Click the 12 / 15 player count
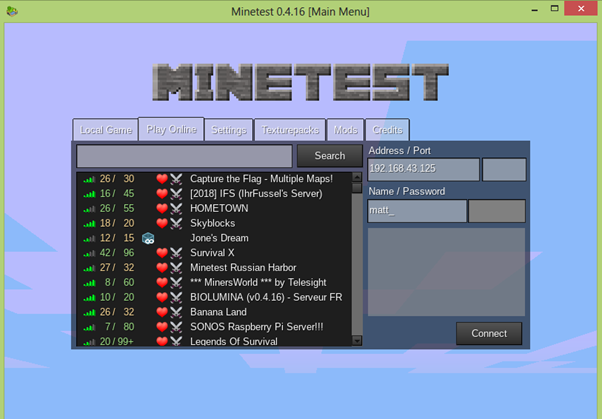Screen dimensions: 602x419 tap(117, 238)
